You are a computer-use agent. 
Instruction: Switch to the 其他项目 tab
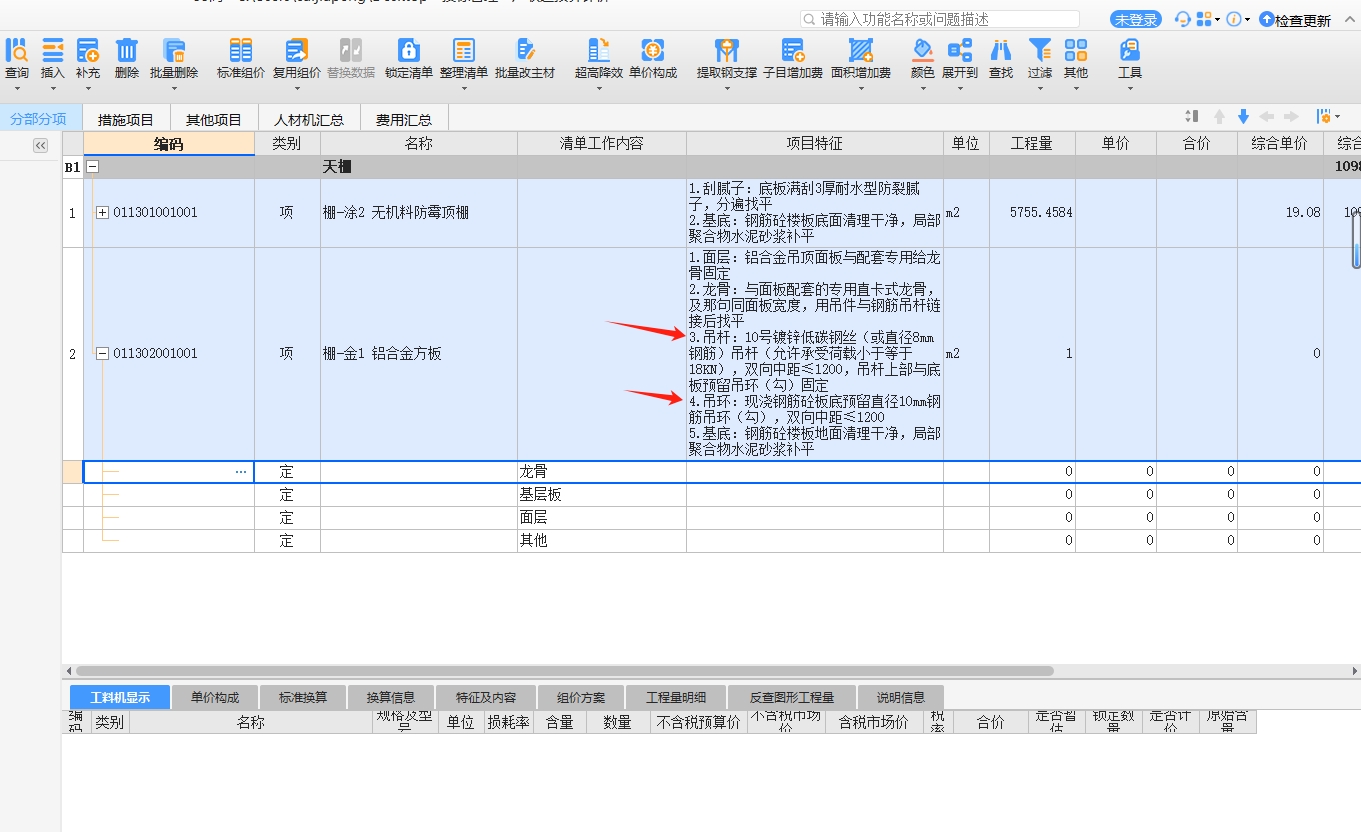point(214,119)
